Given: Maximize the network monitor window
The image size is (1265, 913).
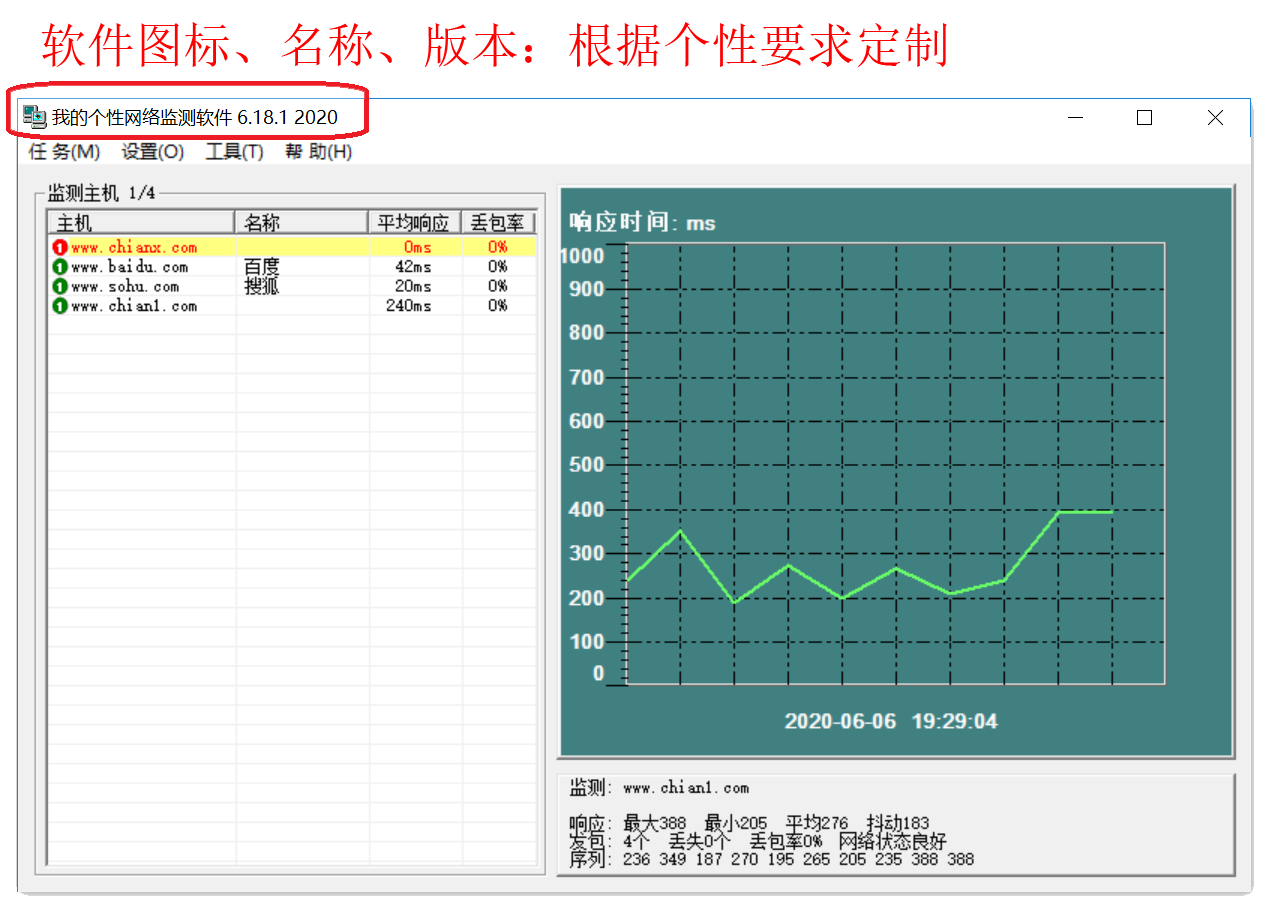Looking at the screenshot, I should point(1144,118).
